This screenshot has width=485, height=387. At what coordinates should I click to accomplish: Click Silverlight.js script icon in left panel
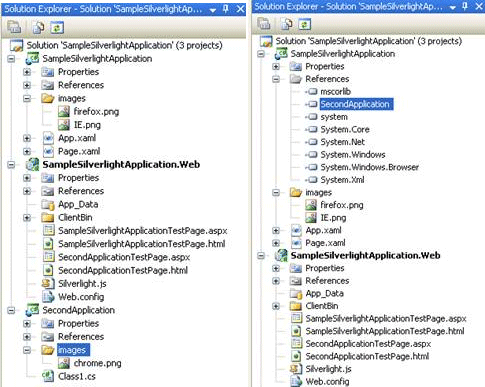(48, 284)
